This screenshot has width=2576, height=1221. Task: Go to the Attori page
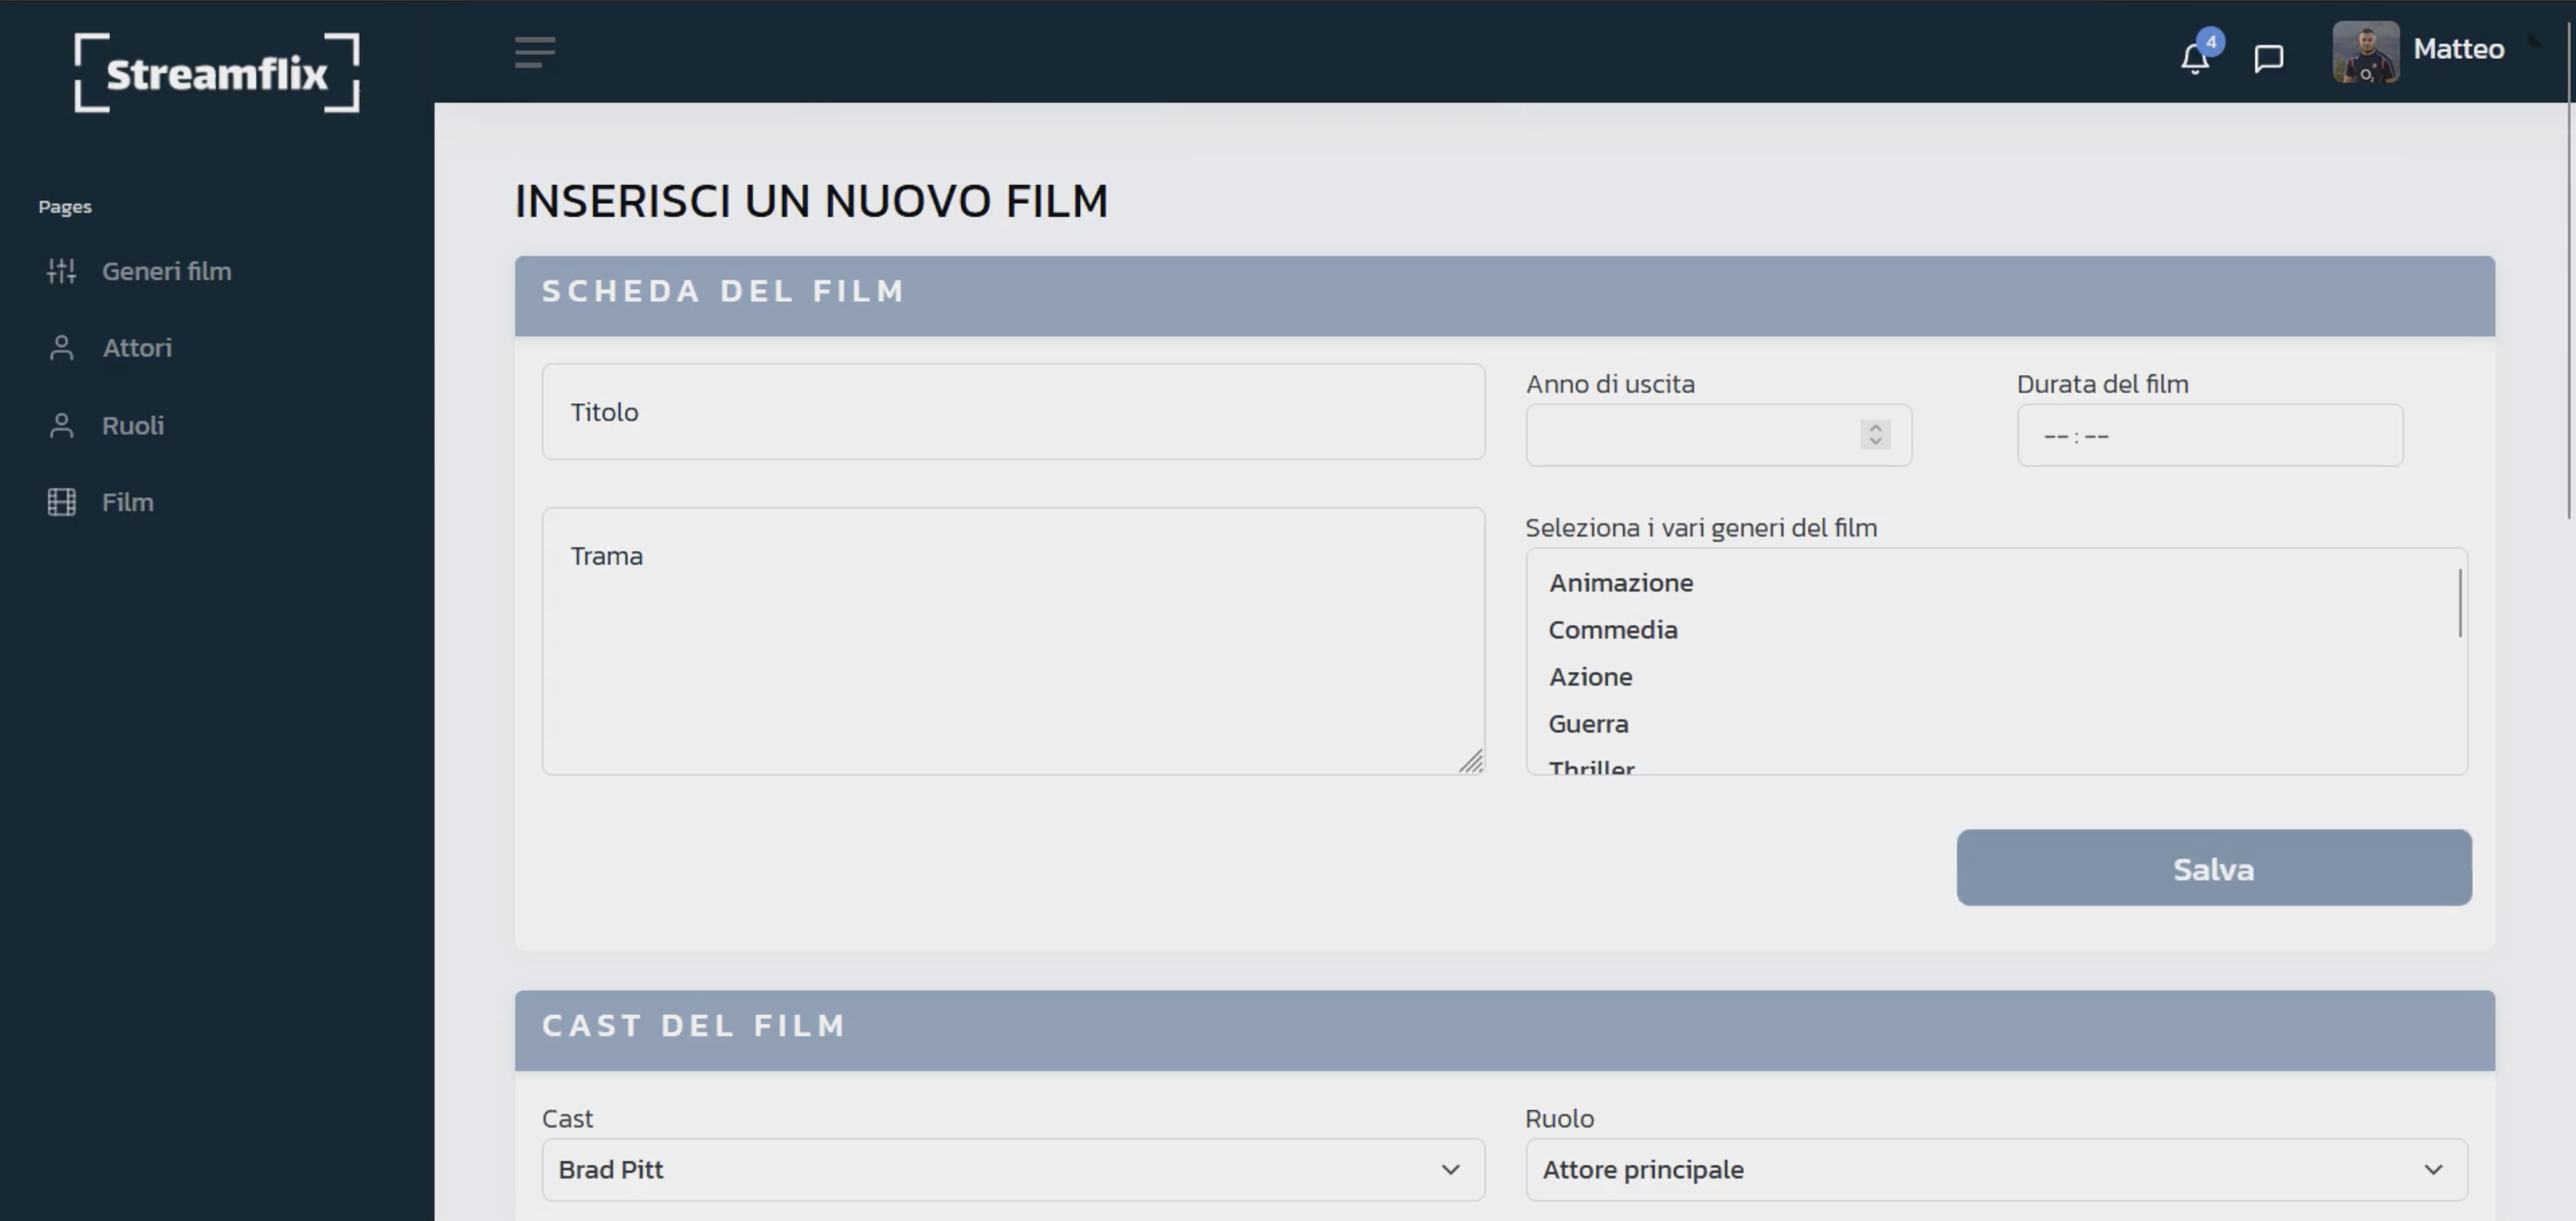[137, 348]
